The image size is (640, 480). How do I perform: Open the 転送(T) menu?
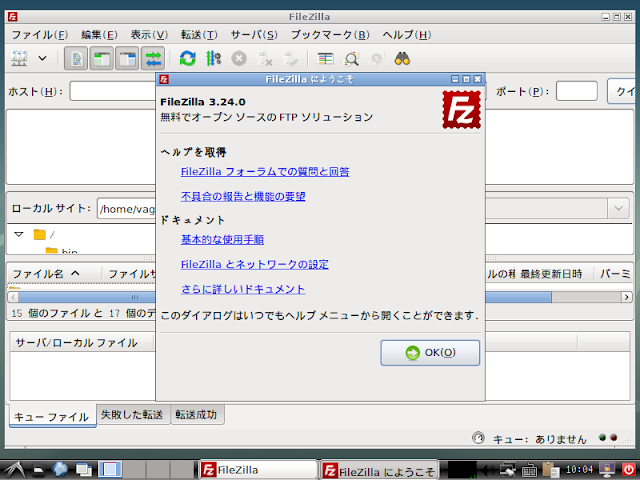(199, 35)
